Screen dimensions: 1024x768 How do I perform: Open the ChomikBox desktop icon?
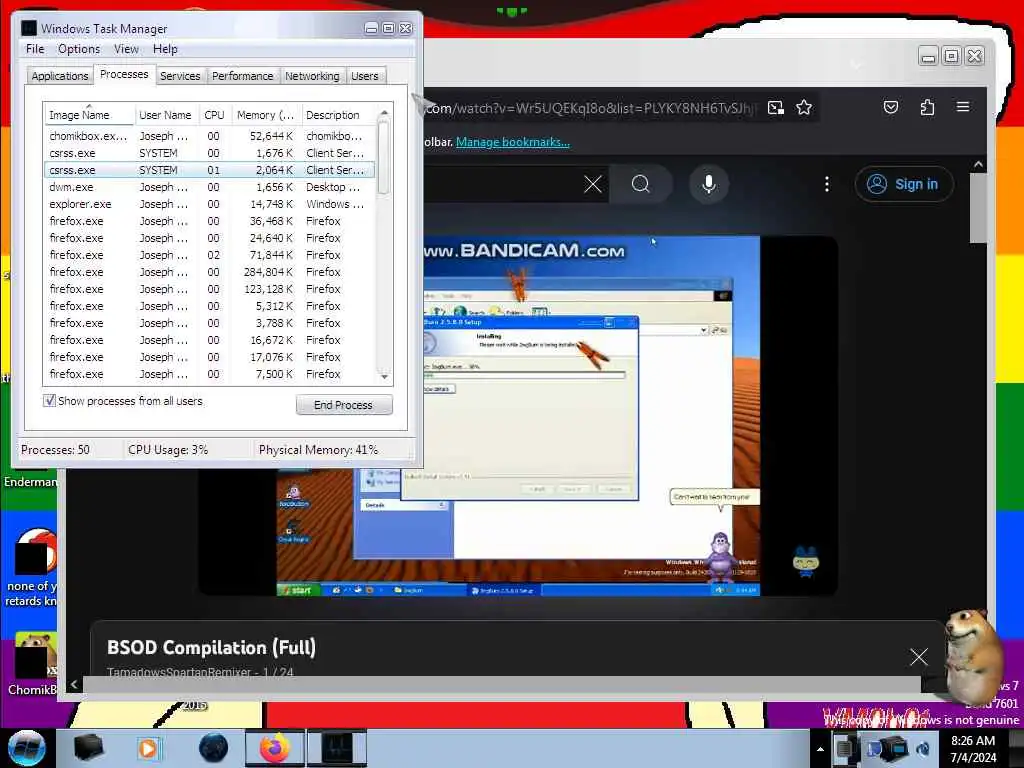pos(31,663)
